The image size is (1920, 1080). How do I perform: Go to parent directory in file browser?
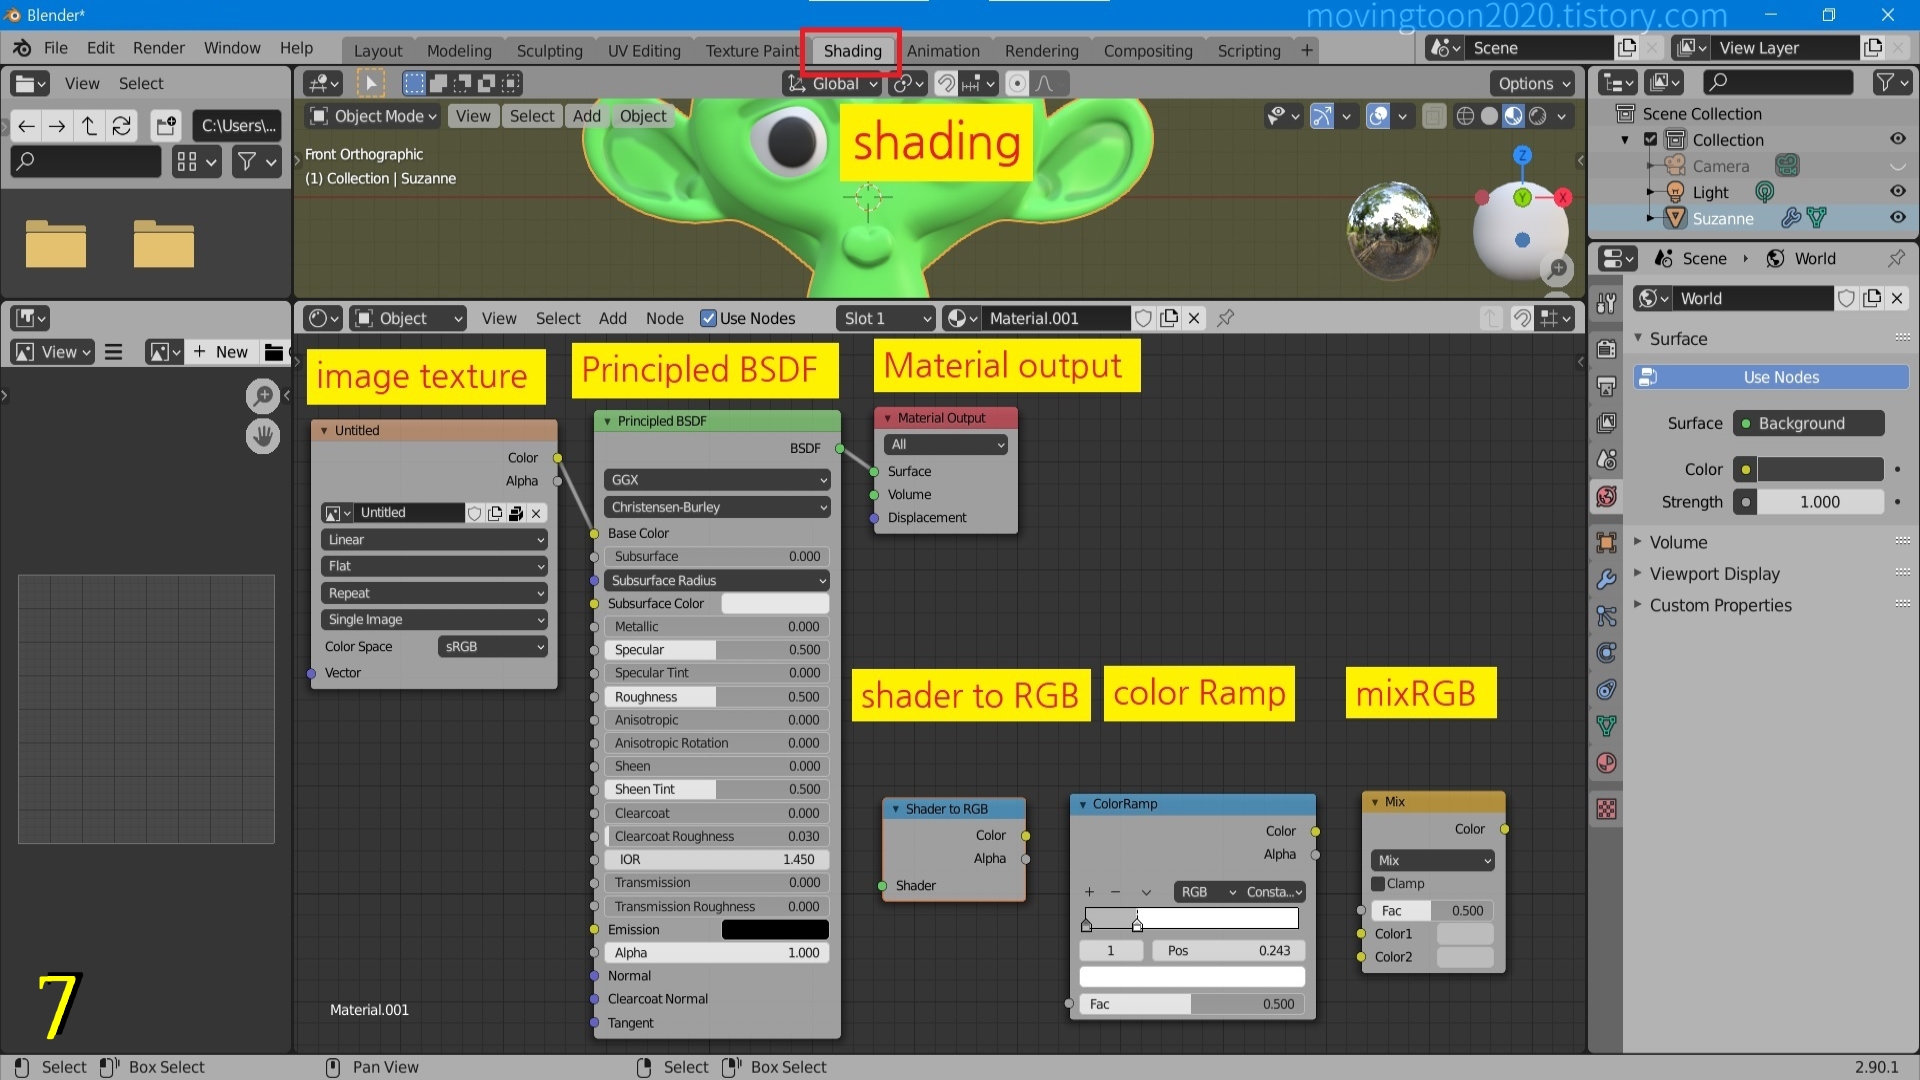[89, 125]
